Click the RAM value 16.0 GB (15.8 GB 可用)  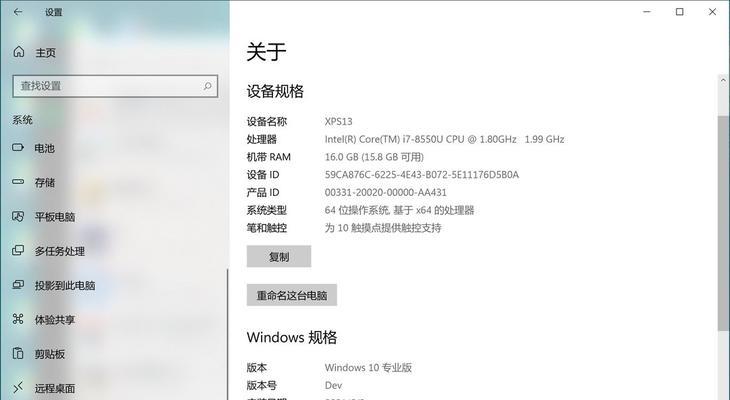click(374, 157)
